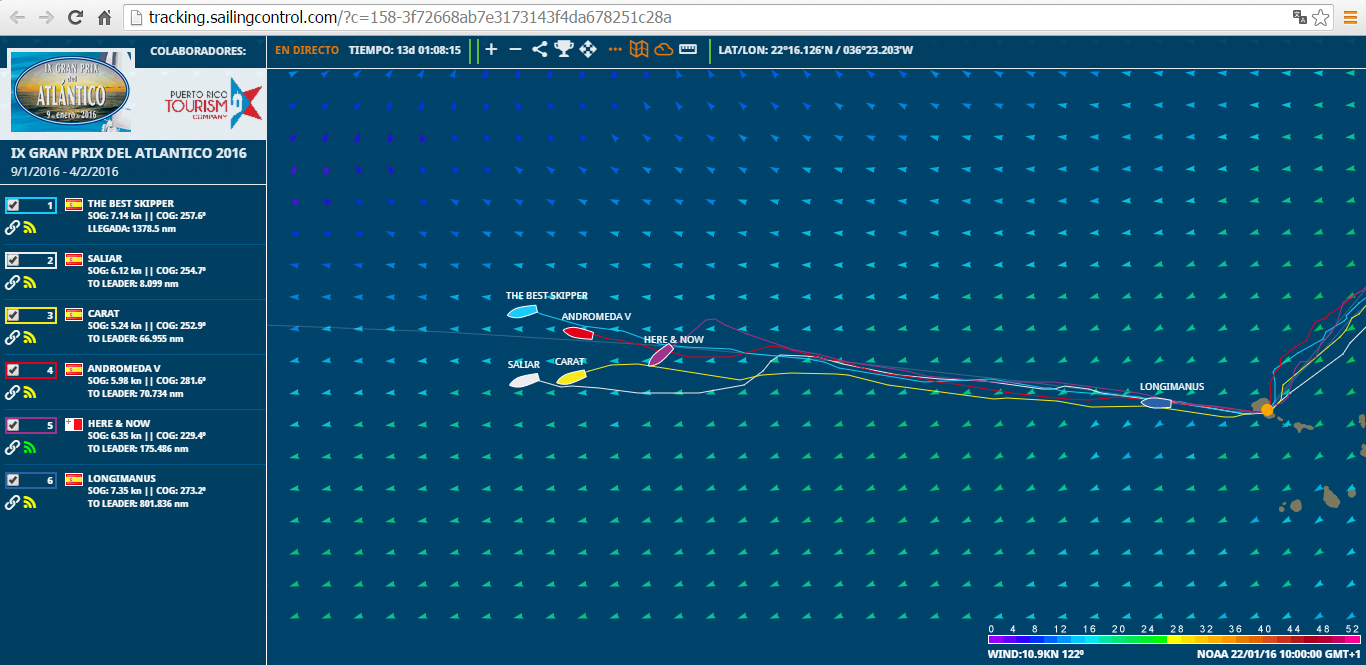This screenshot has width=1366, height=665.
Task: Click the EN DIRECTO live mode label
Action: 307,50
